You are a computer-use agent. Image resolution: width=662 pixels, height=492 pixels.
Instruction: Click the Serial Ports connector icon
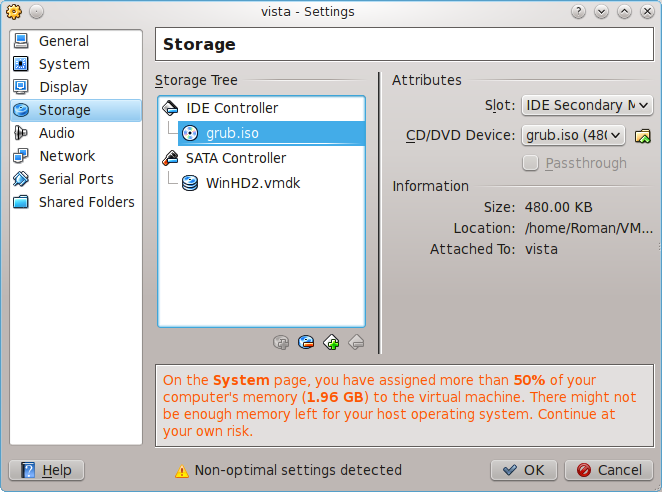[x=21, y=179]
